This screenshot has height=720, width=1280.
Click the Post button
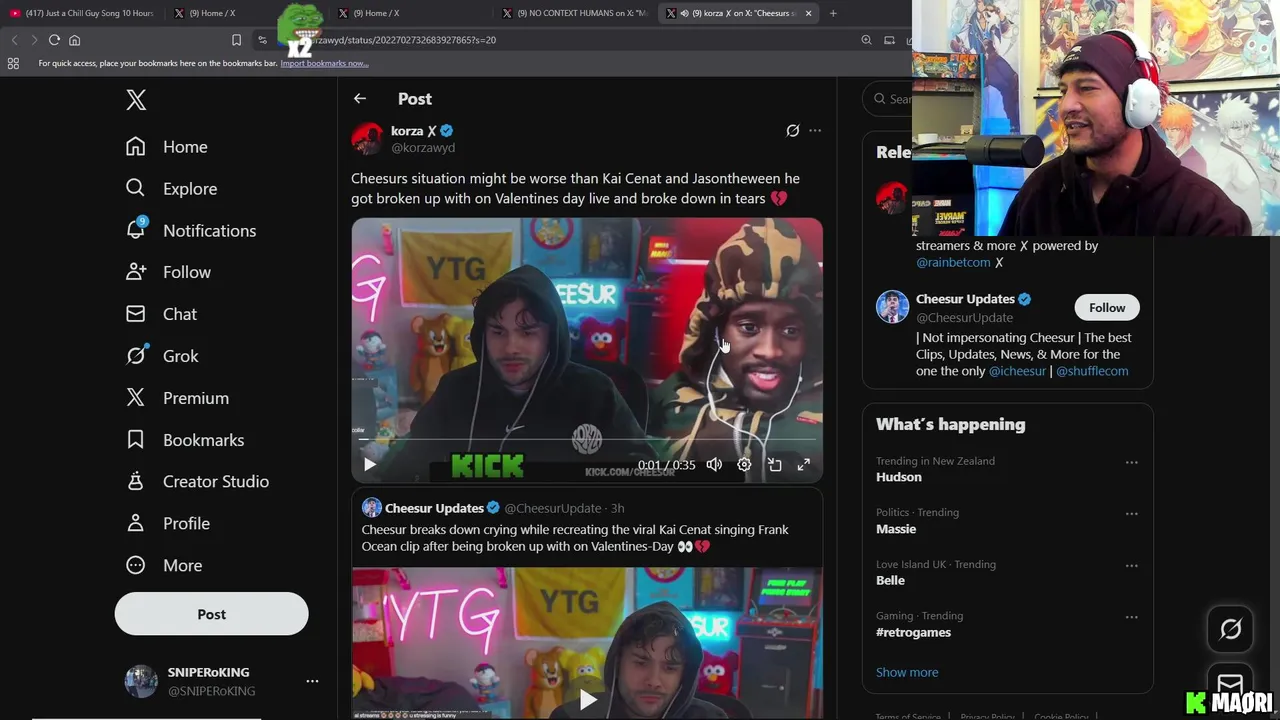click(211, 614)
